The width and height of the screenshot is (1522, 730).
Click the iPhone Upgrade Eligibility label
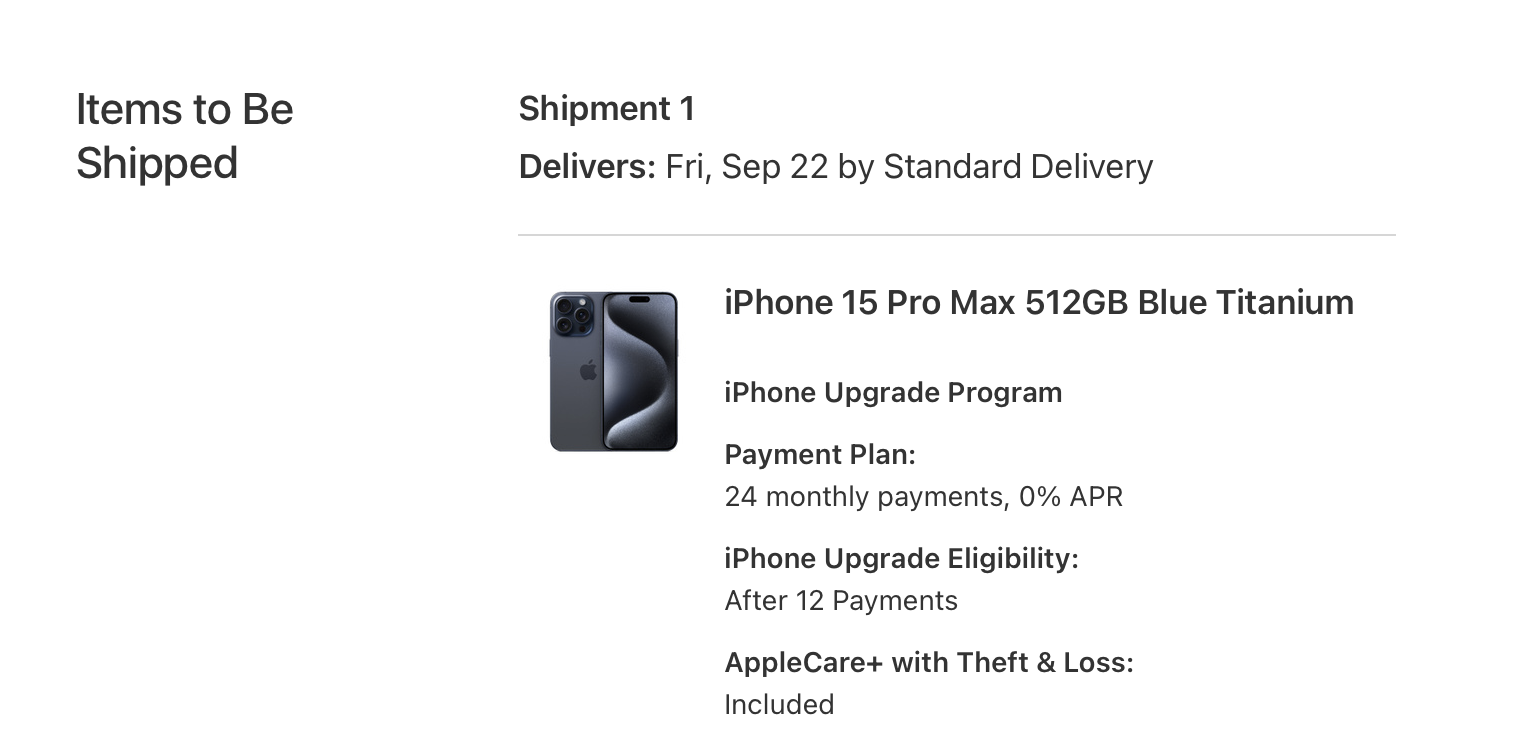(901, 559)
